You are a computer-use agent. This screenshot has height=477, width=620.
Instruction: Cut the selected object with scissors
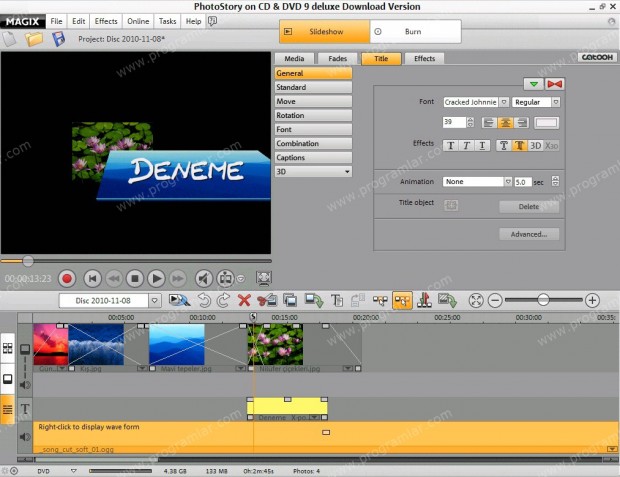(267, 301)
